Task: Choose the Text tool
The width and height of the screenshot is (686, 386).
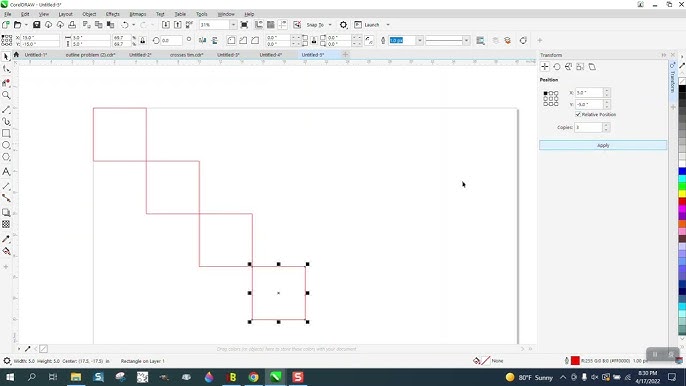Action: [x=6, y=172]
